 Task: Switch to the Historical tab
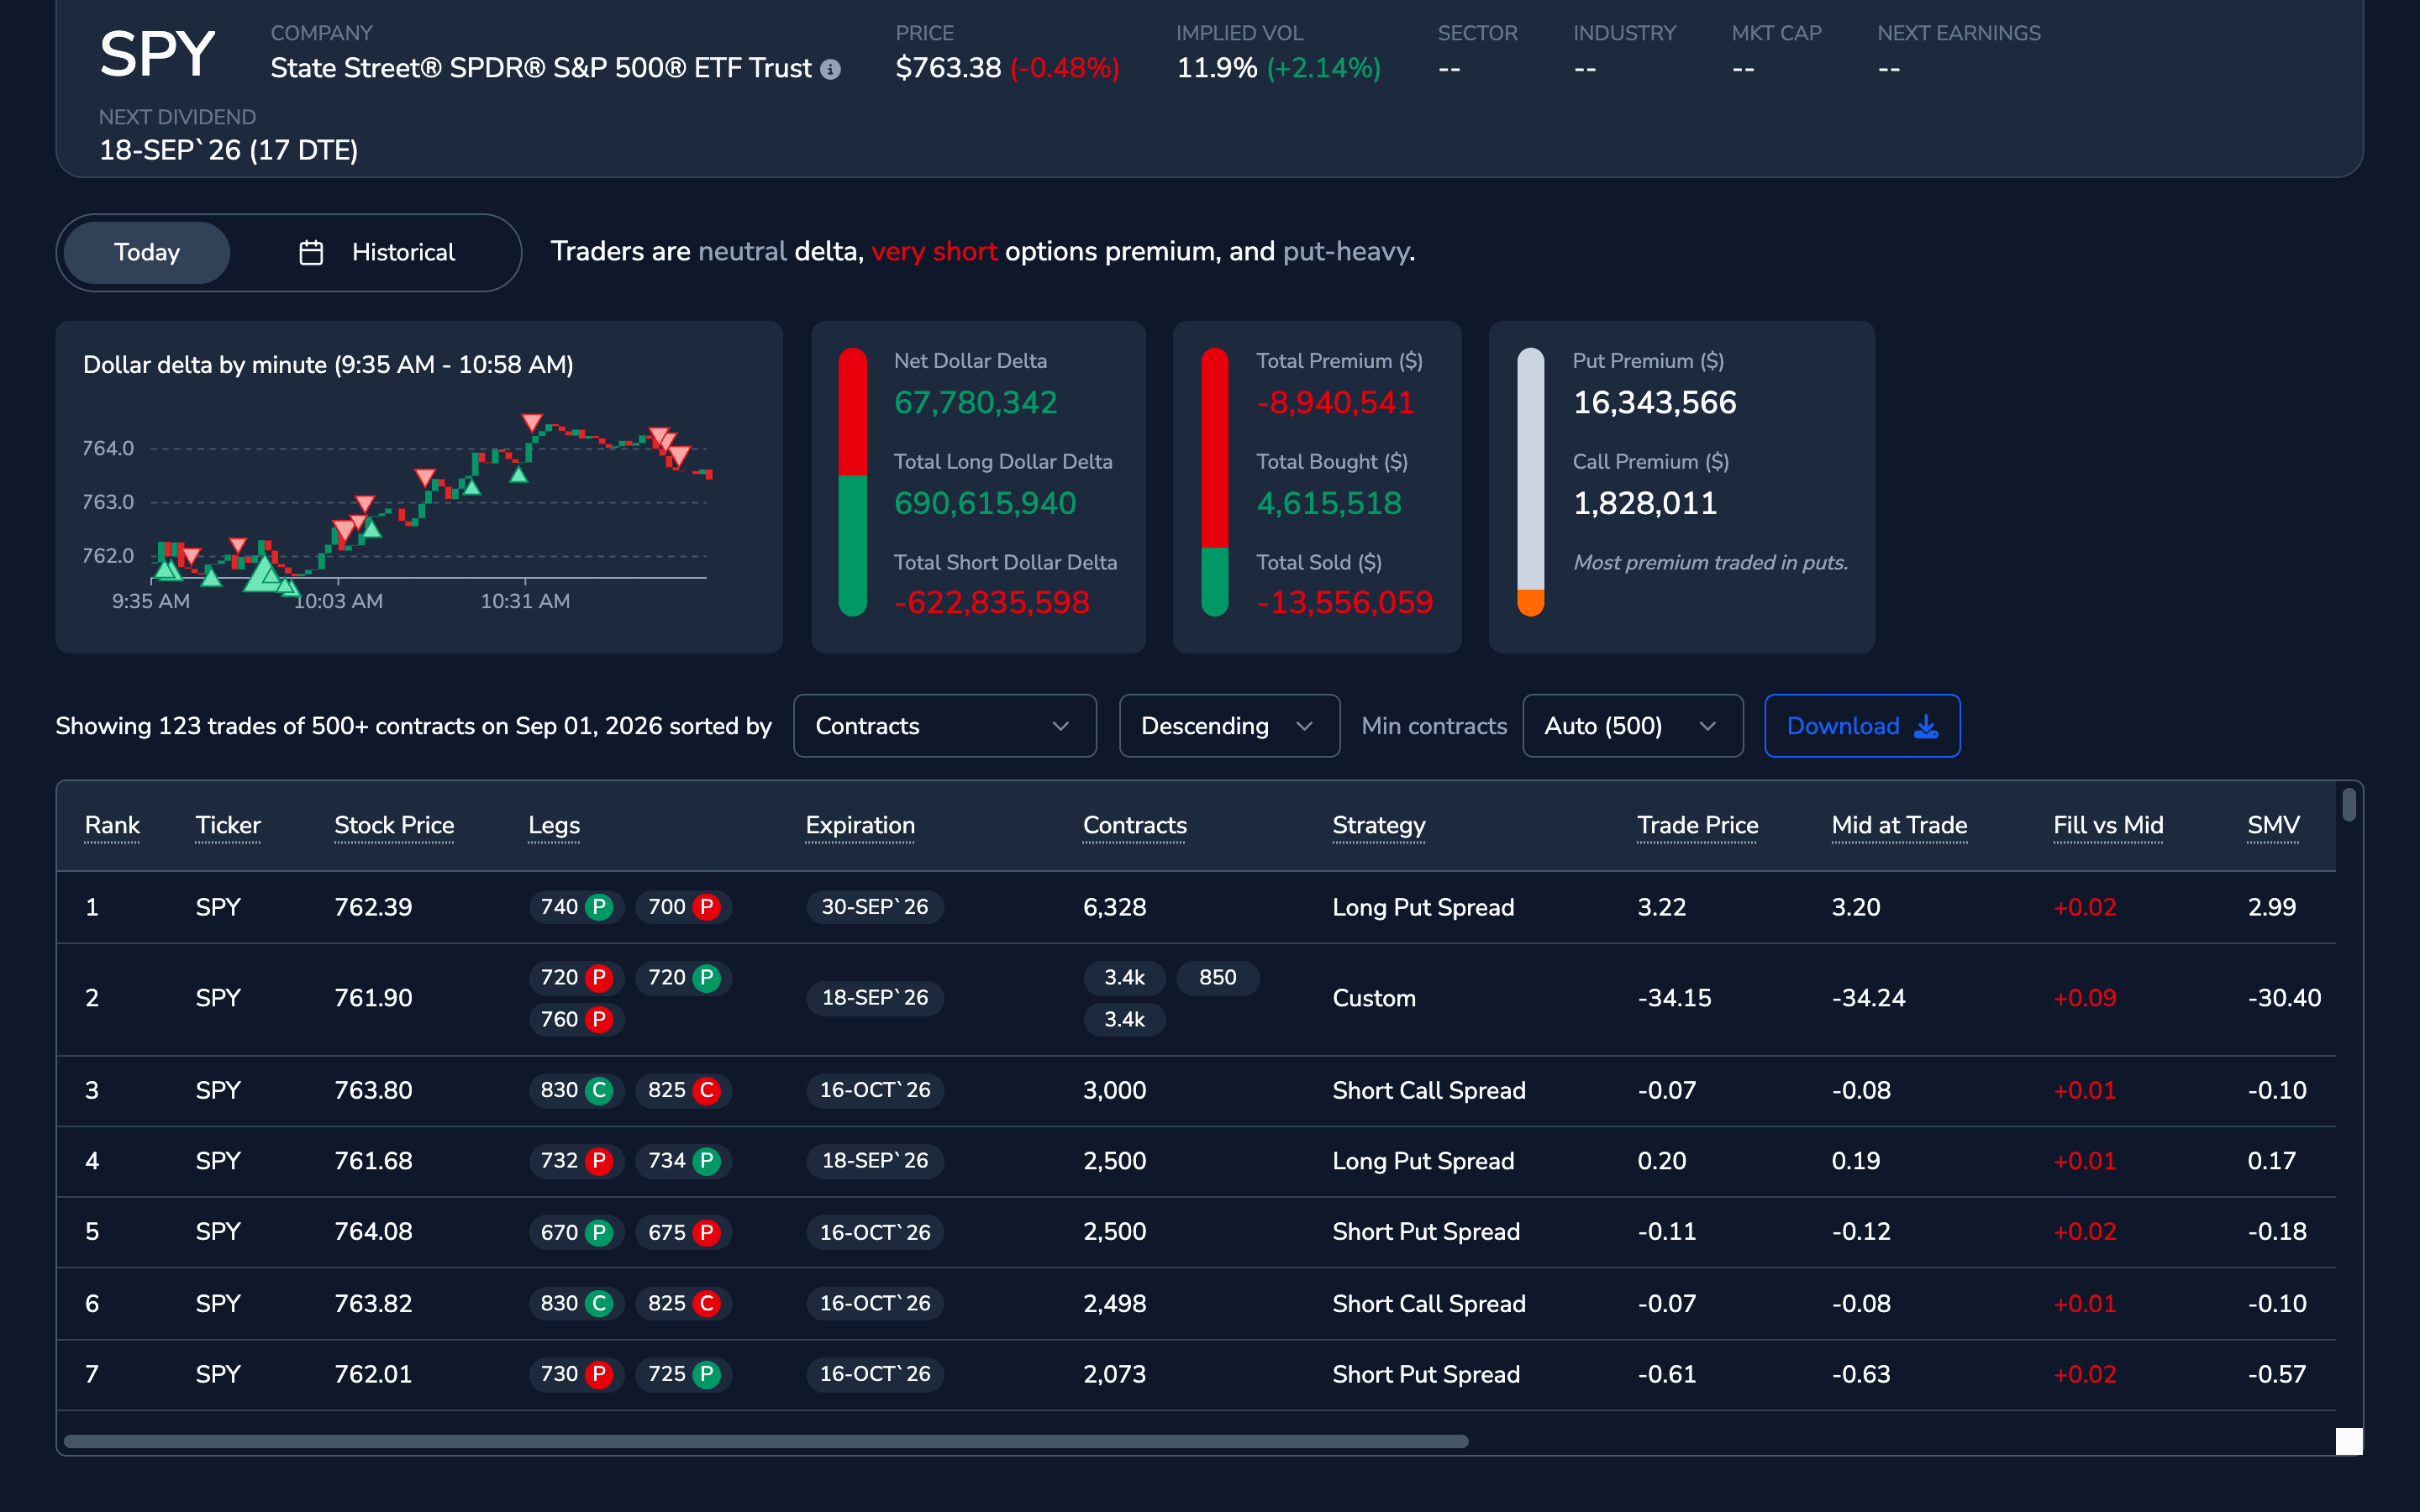377,252
